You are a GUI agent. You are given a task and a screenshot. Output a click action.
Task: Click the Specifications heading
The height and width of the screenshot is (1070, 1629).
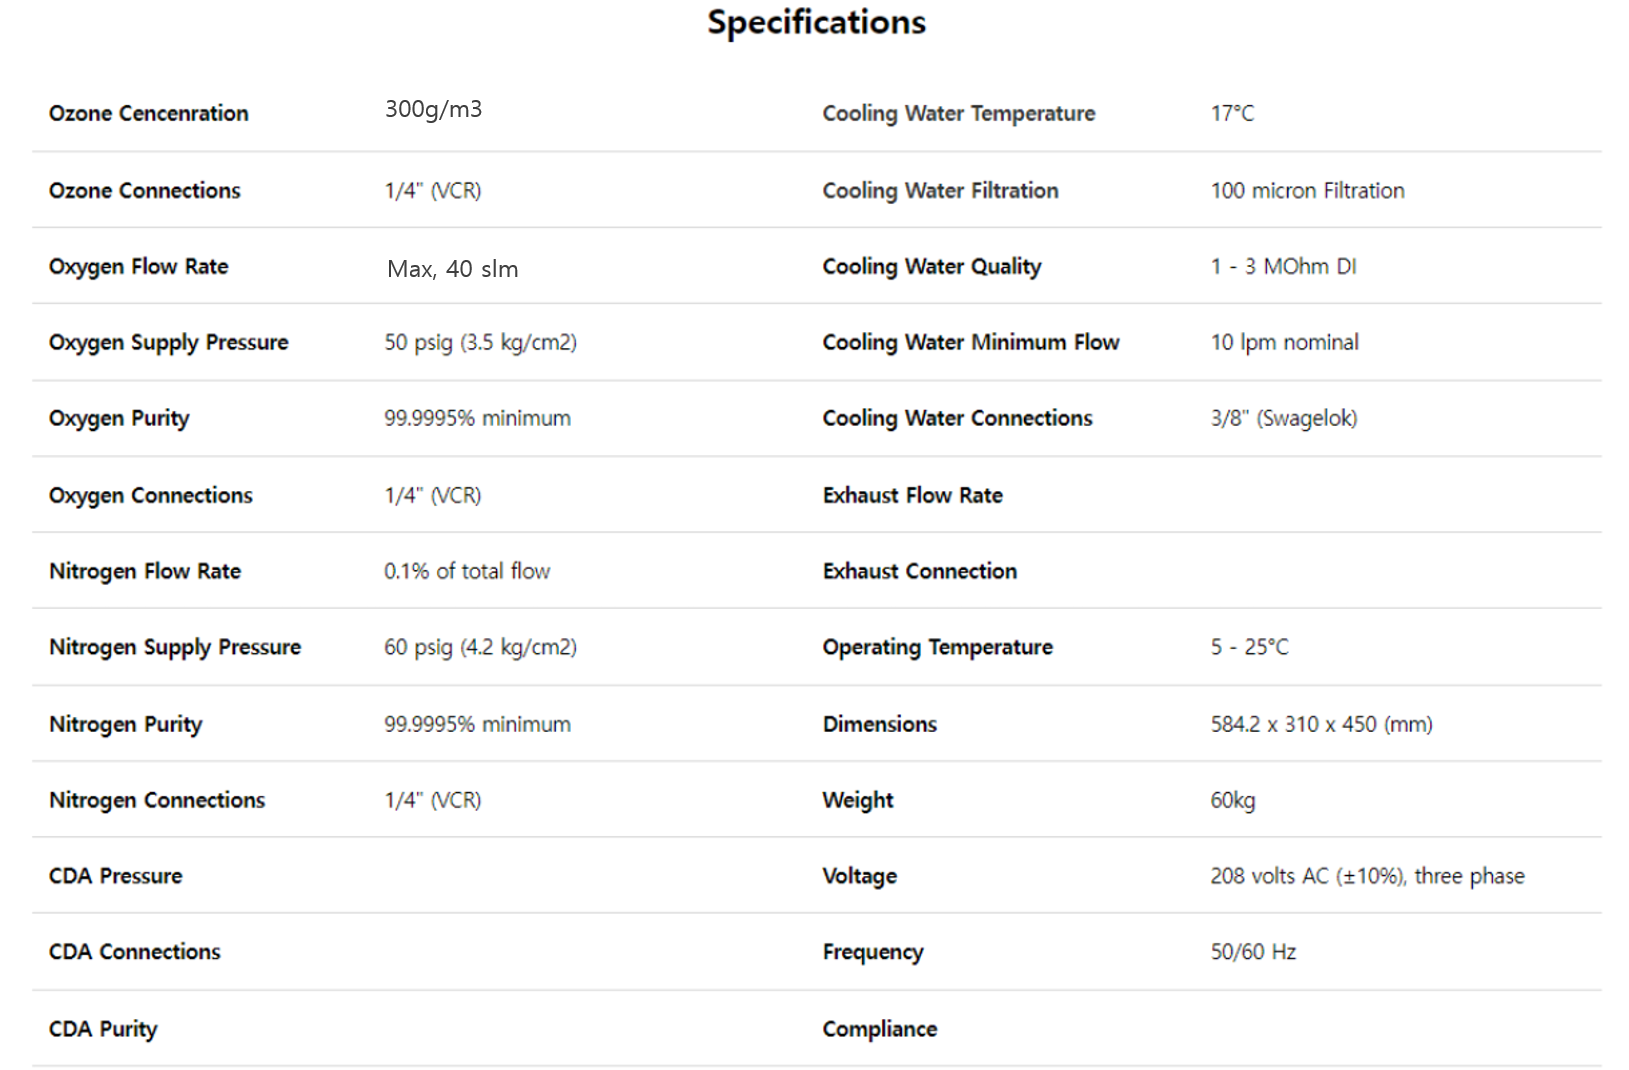coord(816,22)
